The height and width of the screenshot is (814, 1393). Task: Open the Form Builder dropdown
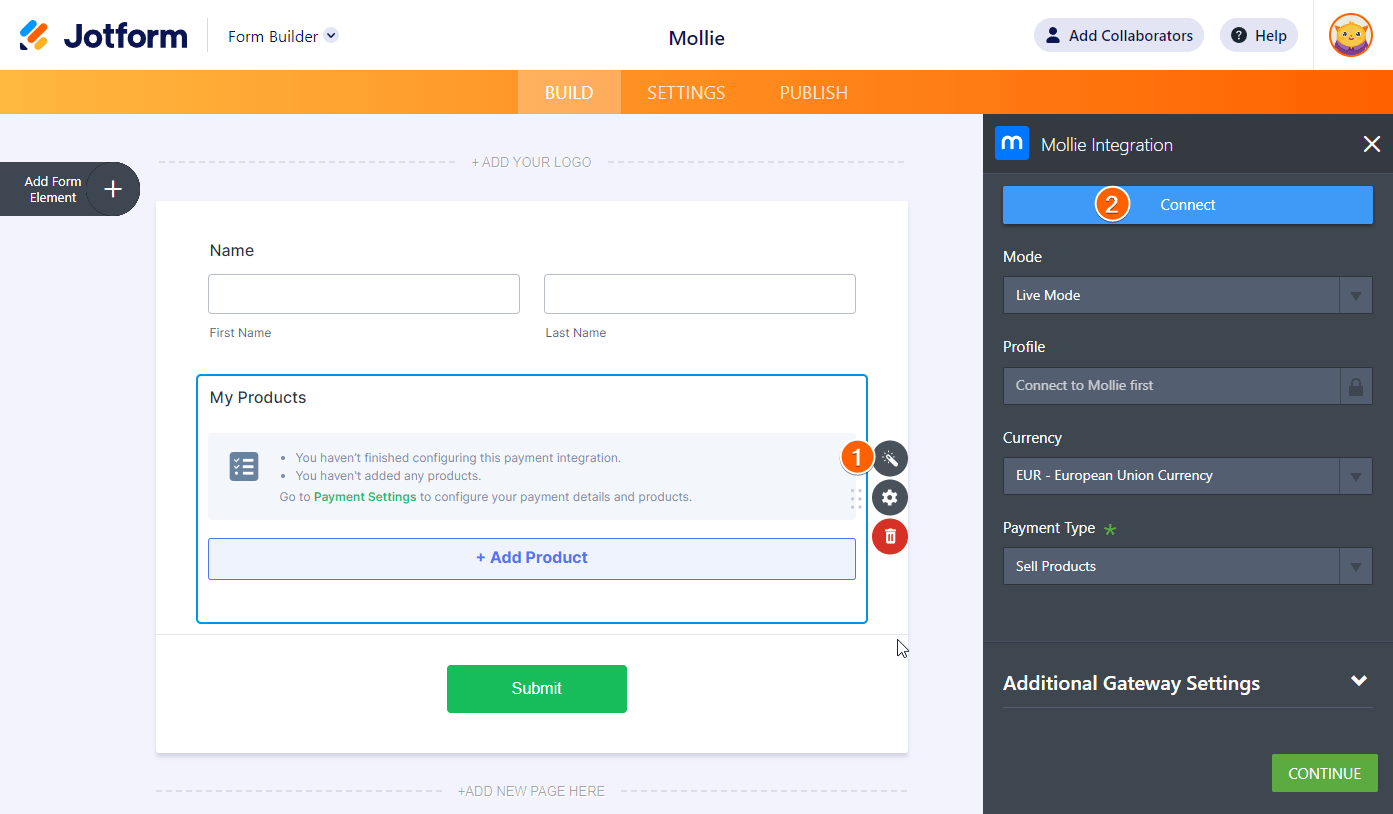click(283, 36)
